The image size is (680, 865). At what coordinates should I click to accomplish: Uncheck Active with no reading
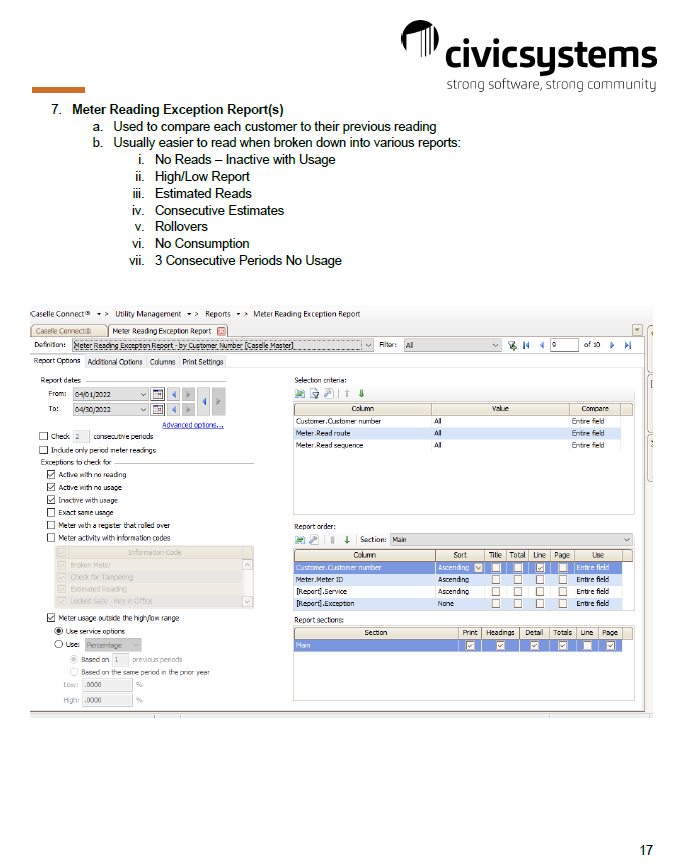click(51, 474)
